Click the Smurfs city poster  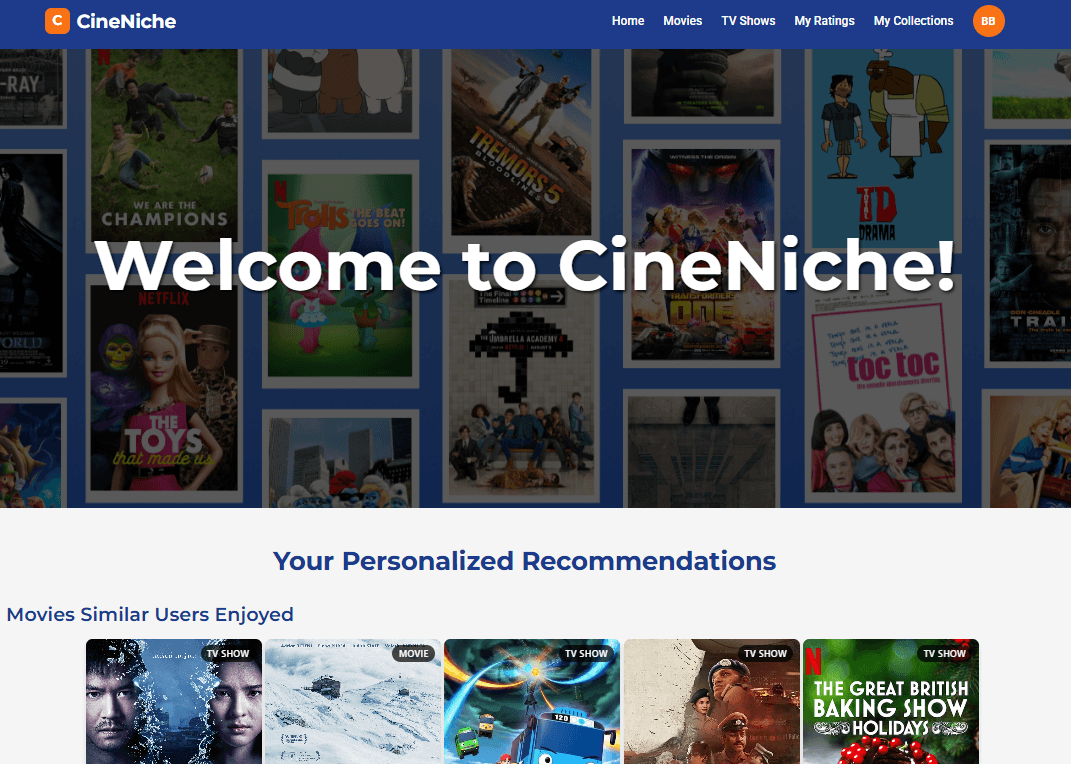click(340, 459)
